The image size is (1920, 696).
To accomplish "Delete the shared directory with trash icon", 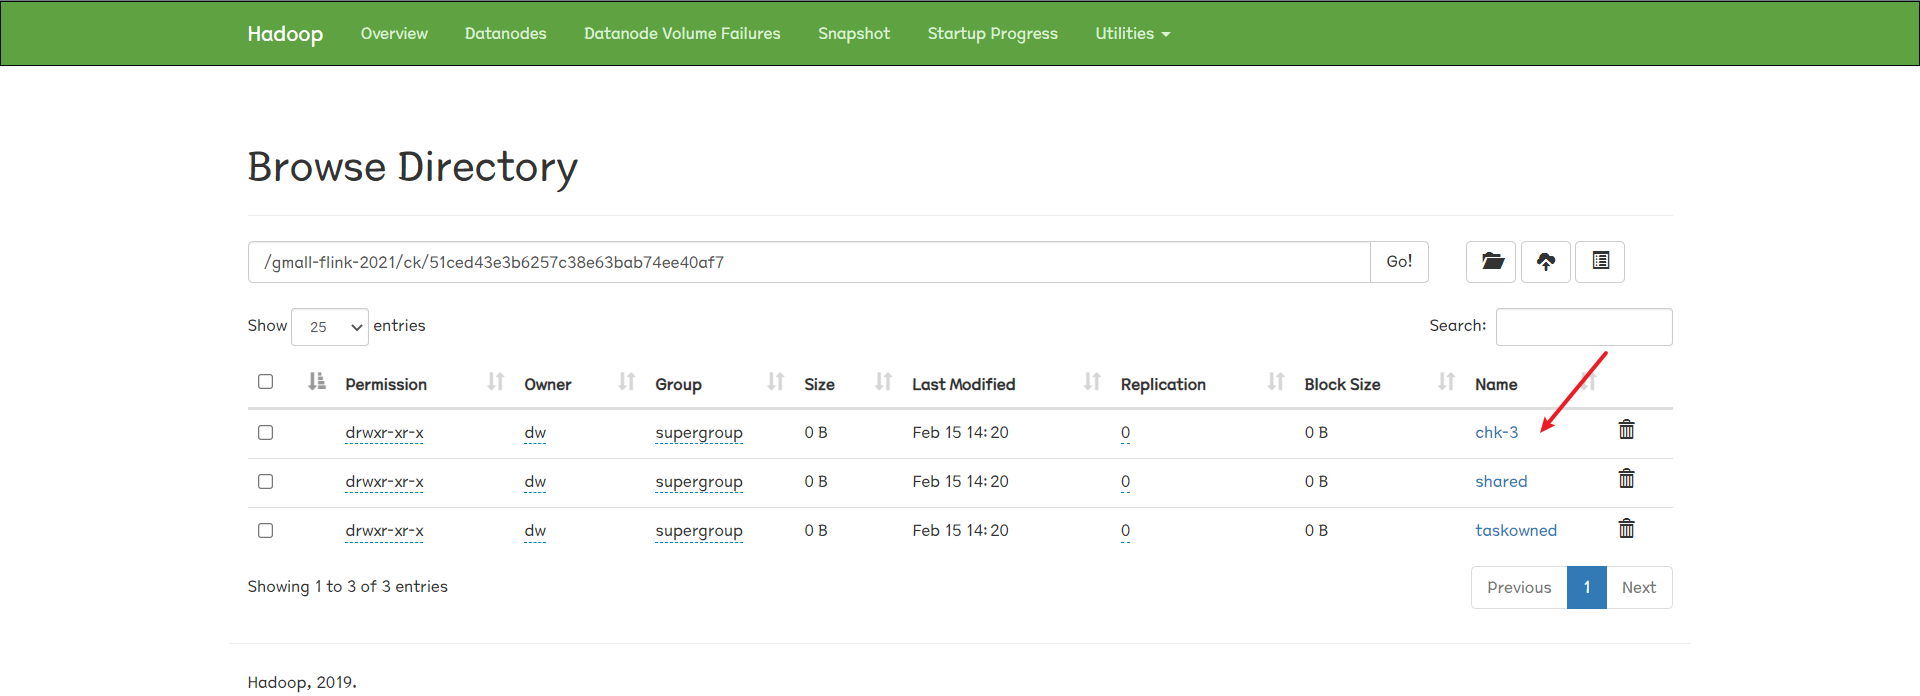I will [1627, 479].
